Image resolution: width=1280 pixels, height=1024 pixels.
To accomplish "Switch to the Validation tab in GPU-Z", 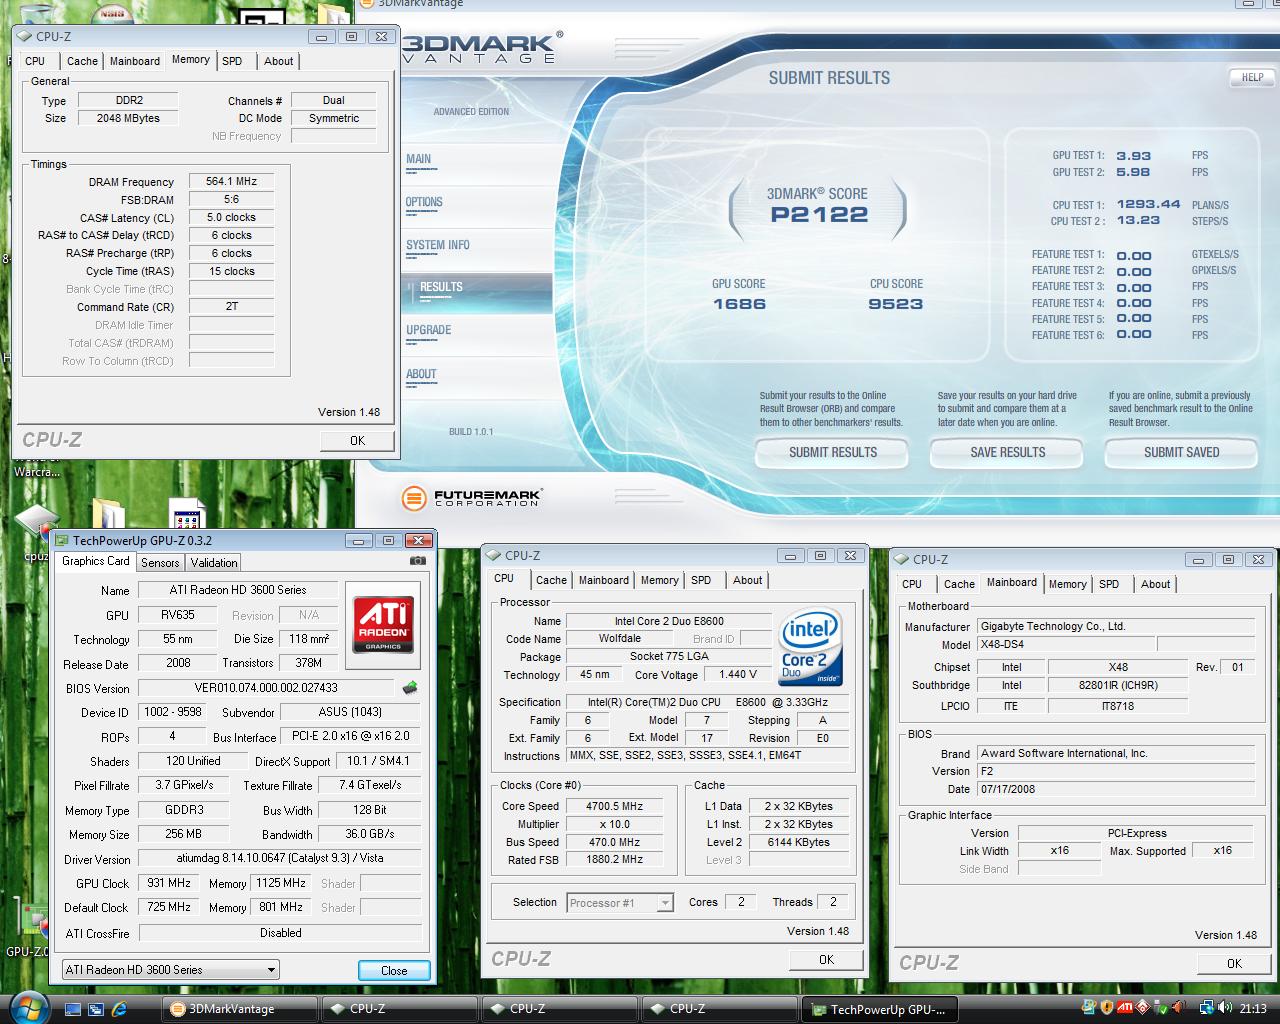I will point(214,563).
